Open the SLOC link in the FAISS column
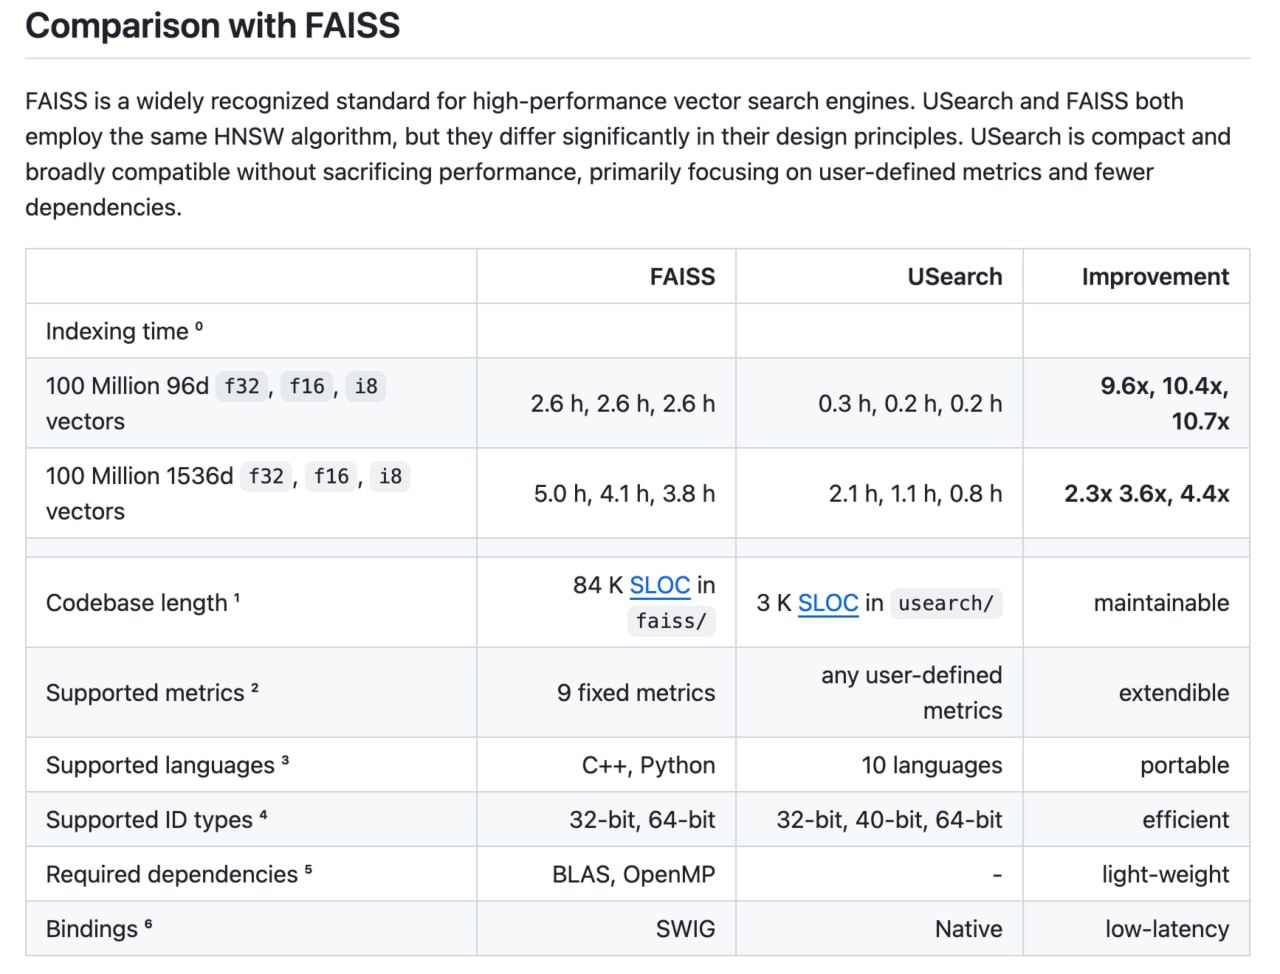This screenshot has height=974, width=1280. 659,585
